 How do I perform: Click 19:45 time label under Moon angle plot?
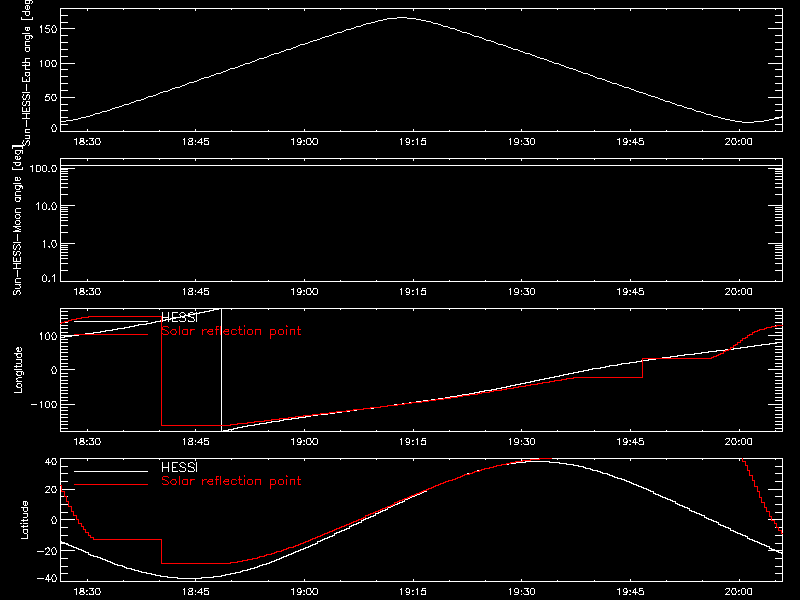[630, 291]
